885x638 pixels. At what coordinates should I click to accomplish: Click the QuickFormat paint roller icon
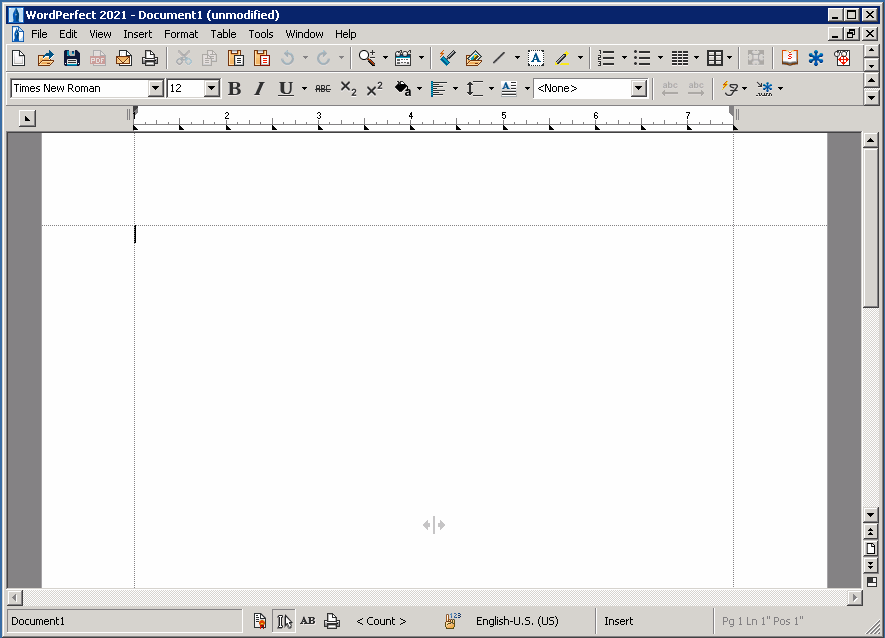coord(448,58)
